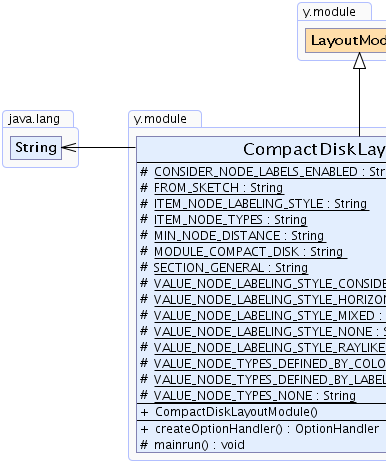Click the inheritance arrowhead under LayoutModule
Screen dimensions: 386x463
coord(359,61)
